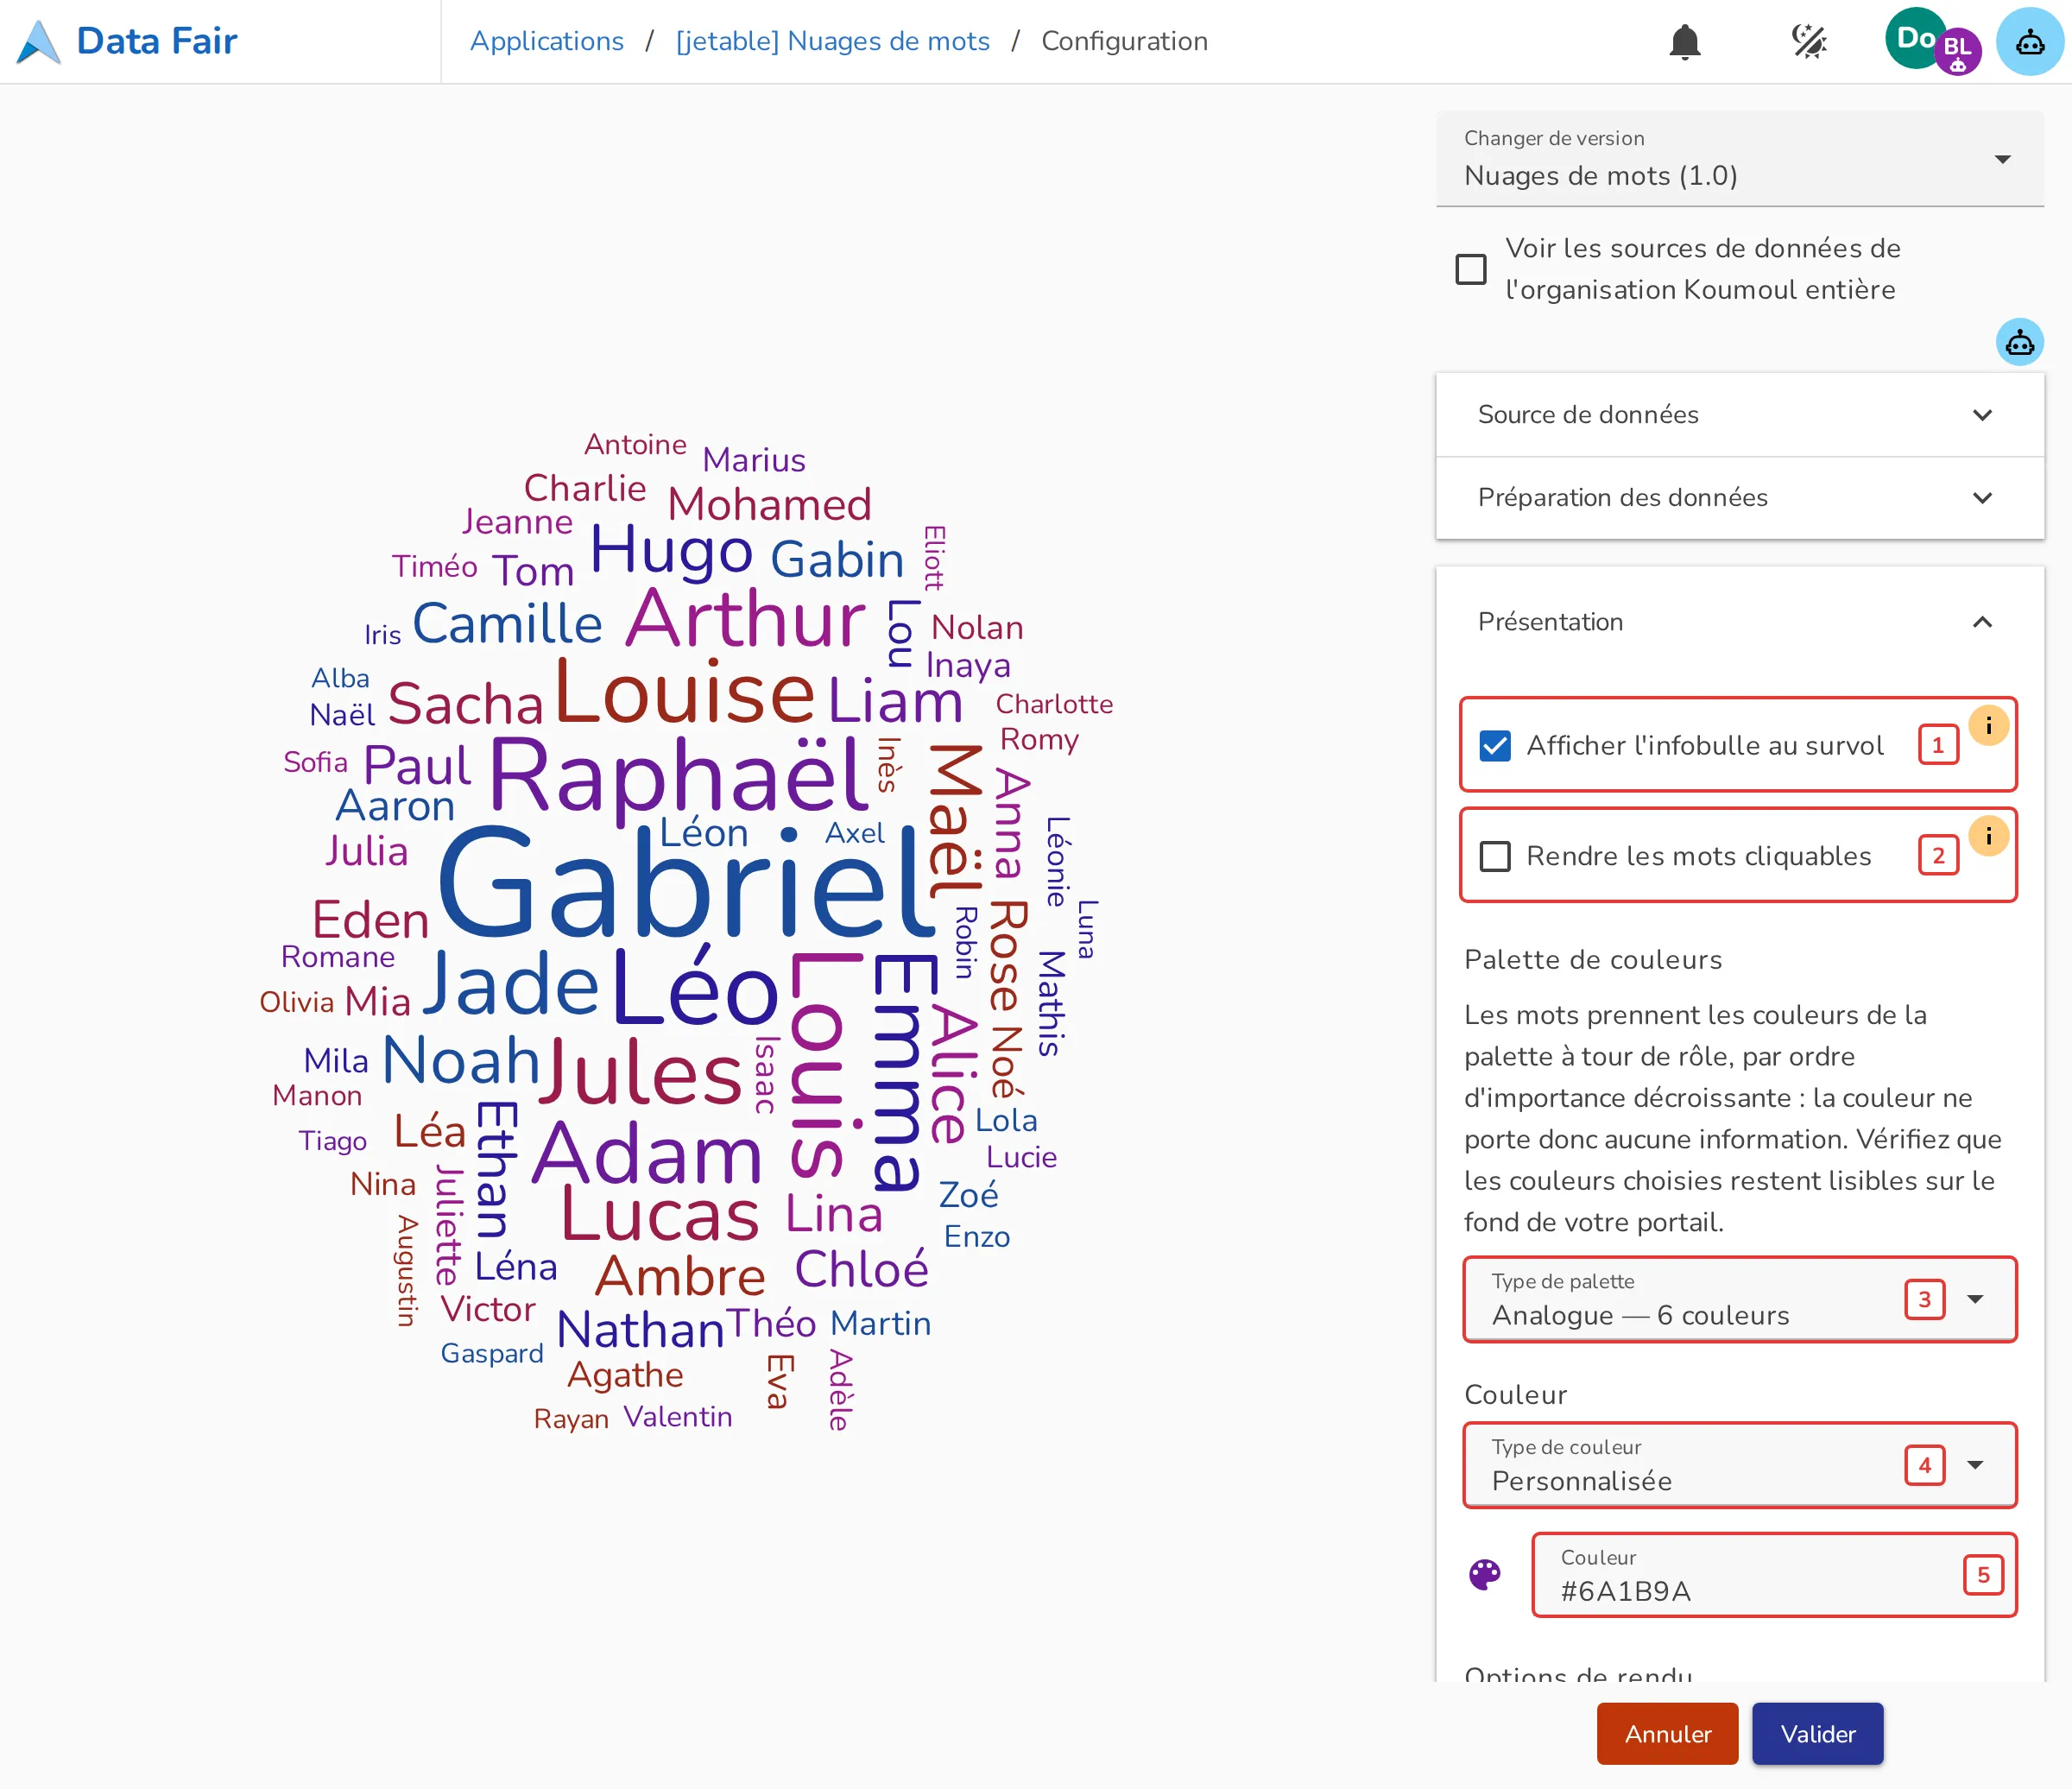Click the word Valentin in the cloud
The width and height of the screenshot is (2072, 1789).
point(678,1417)
